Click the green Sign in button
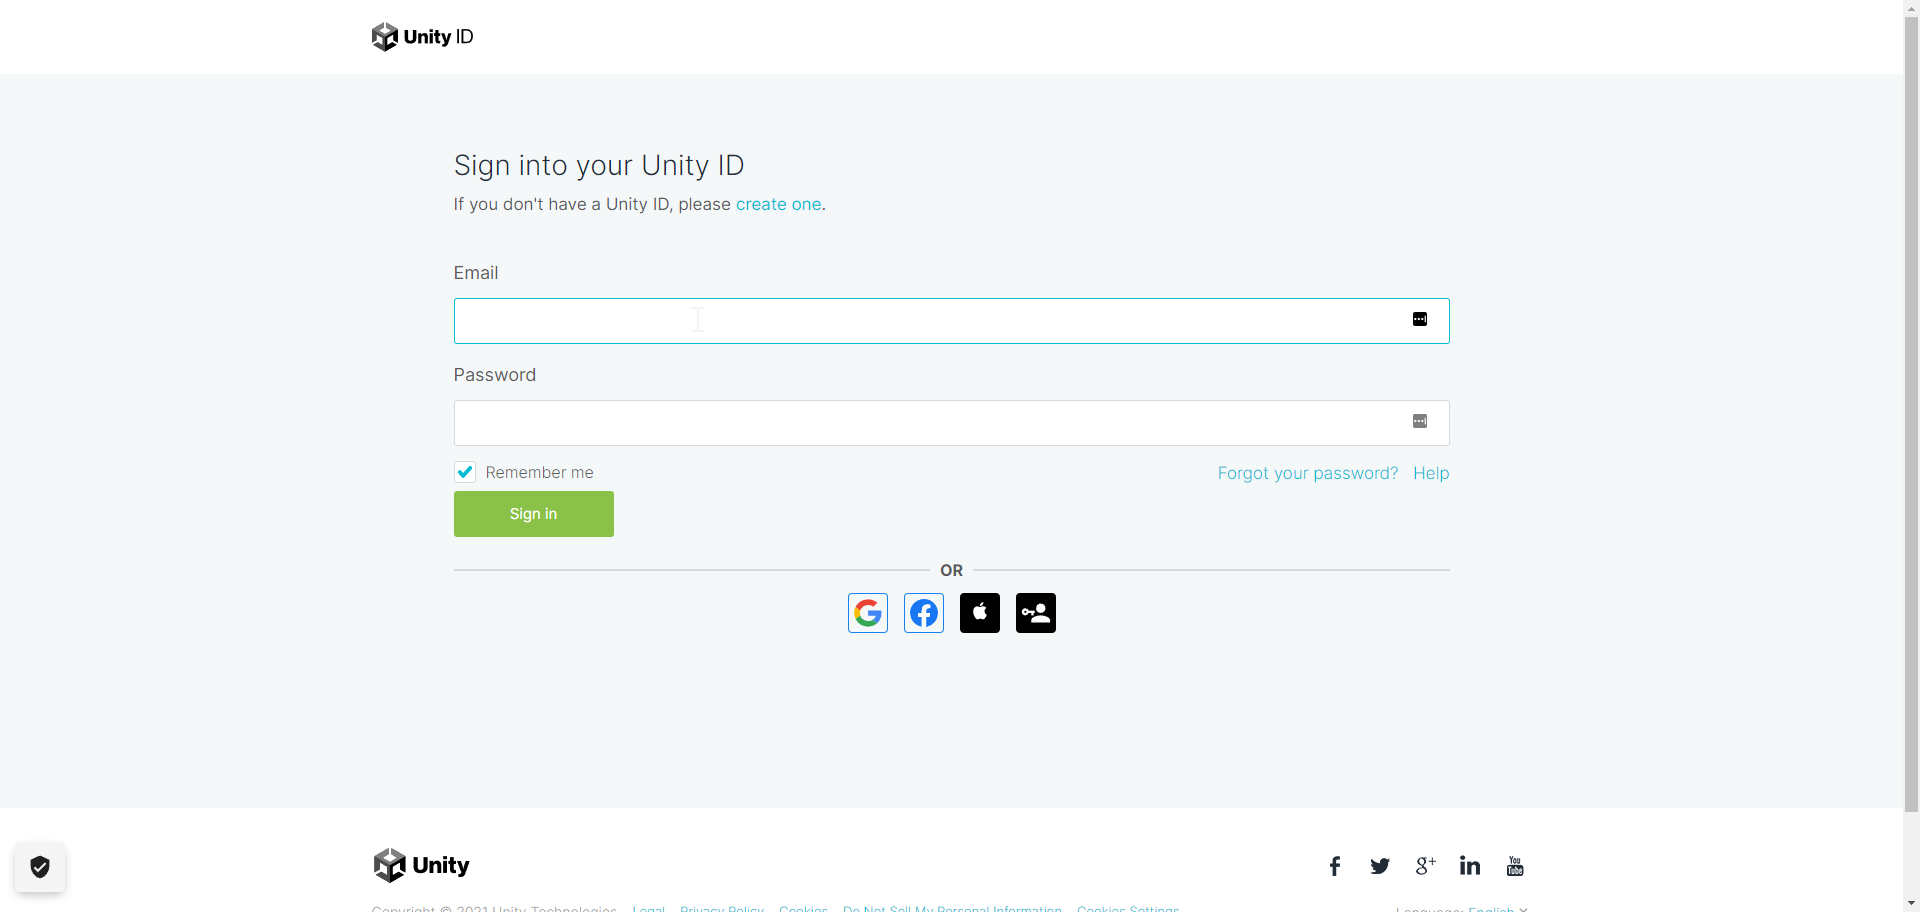This screenshot has height=912, width=1920. click(x=534, y=514)
